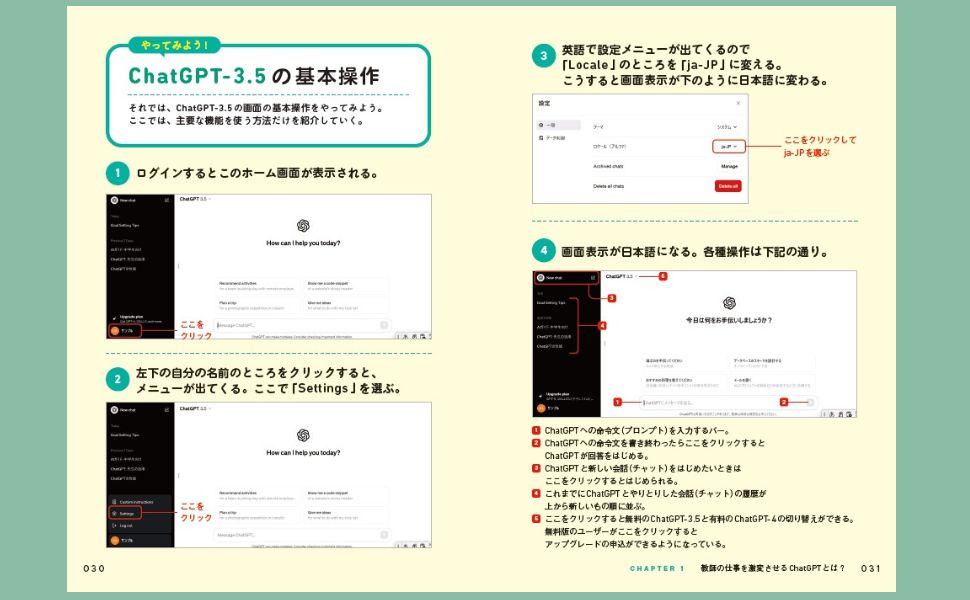
Task: Open the Goal Setting Tips chat in step 4 screenshot
Action: coord(551,303)
